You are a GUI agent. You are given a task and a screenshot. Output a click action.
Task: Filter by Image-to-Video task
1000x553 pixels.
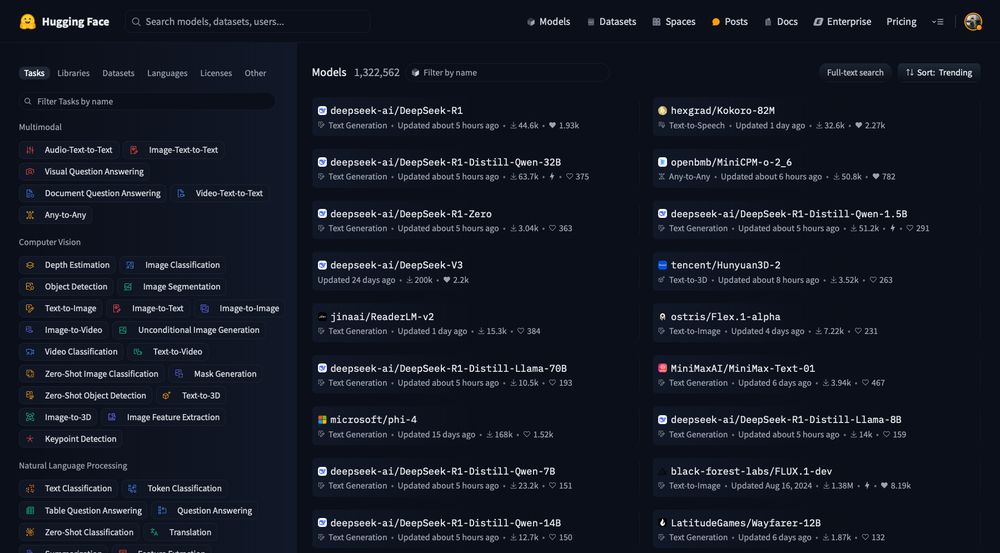coord(64,330)
